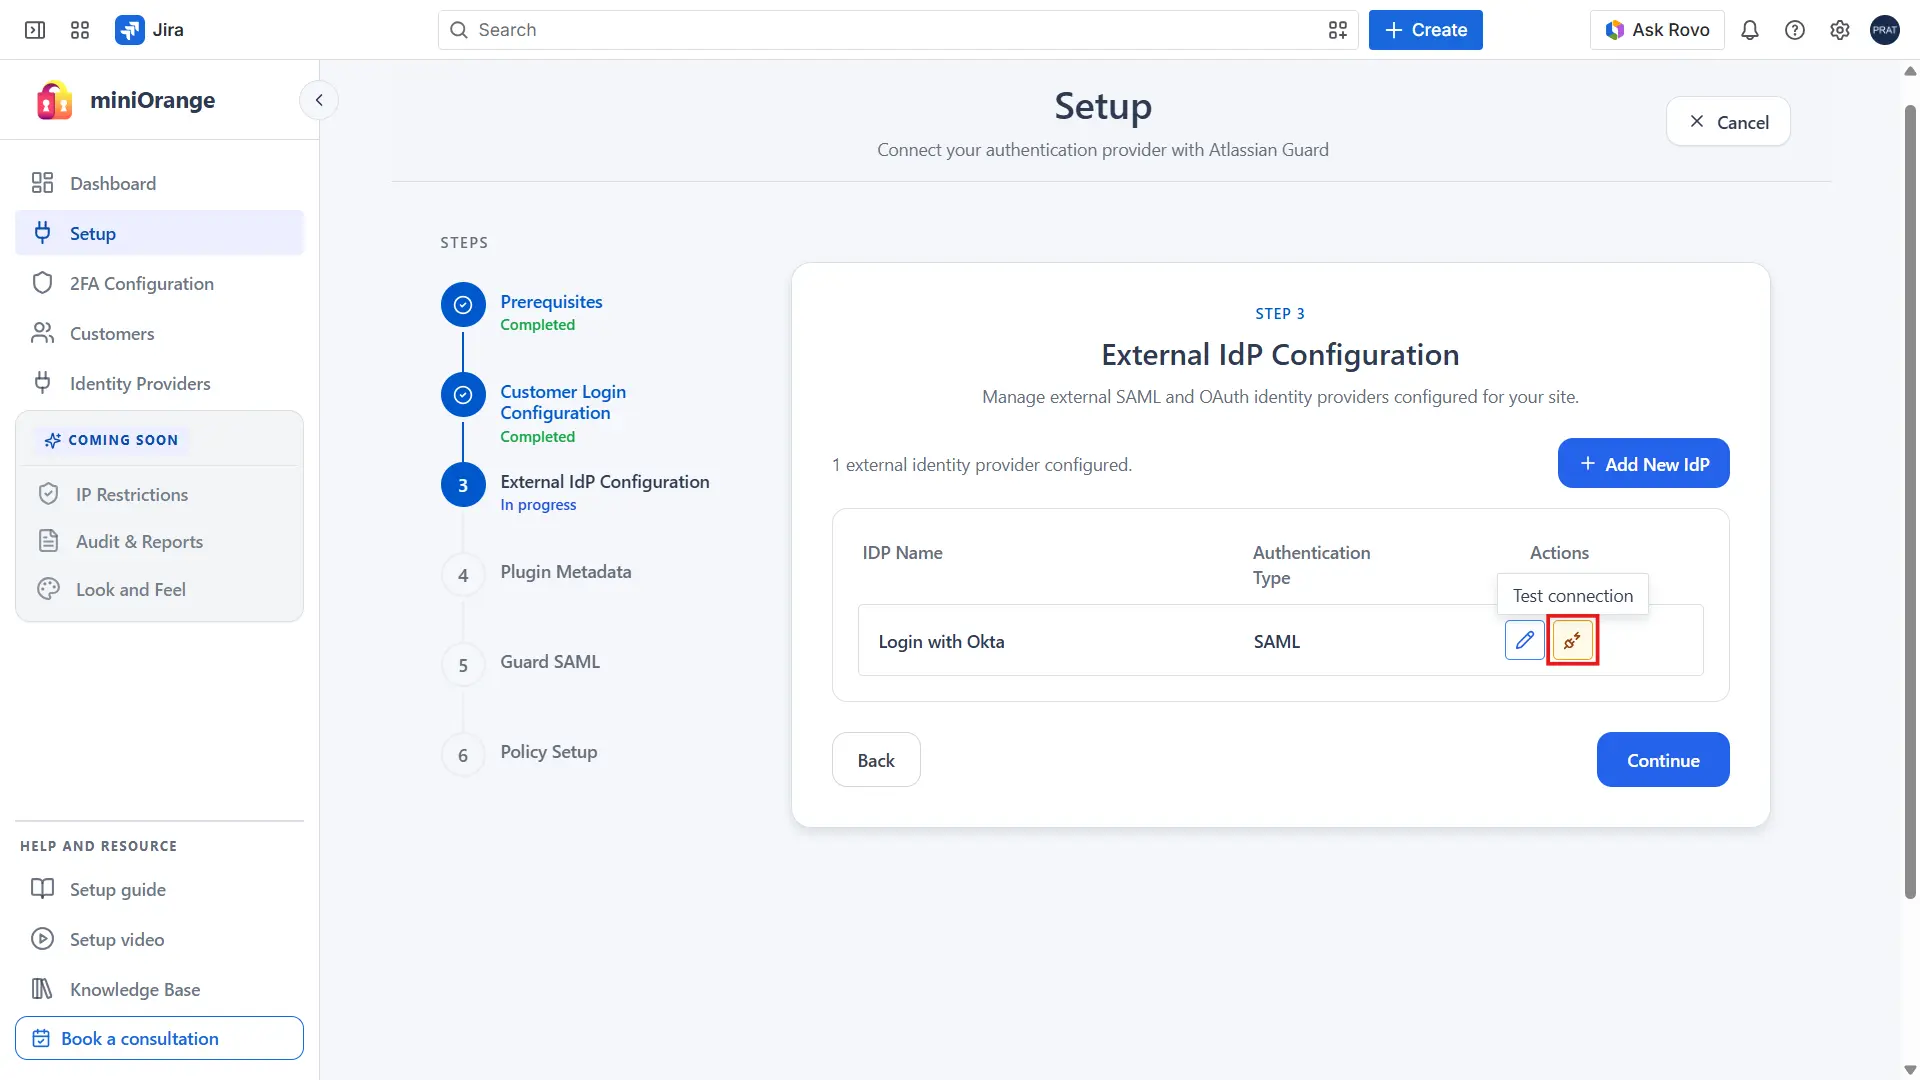Open the Knowledge Base link
The image size is (1920, 1080).
coord(159,989)
